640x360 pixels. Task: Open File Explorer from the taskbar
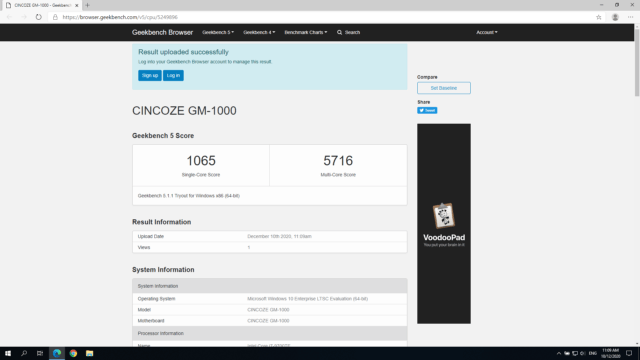[89, 353]
